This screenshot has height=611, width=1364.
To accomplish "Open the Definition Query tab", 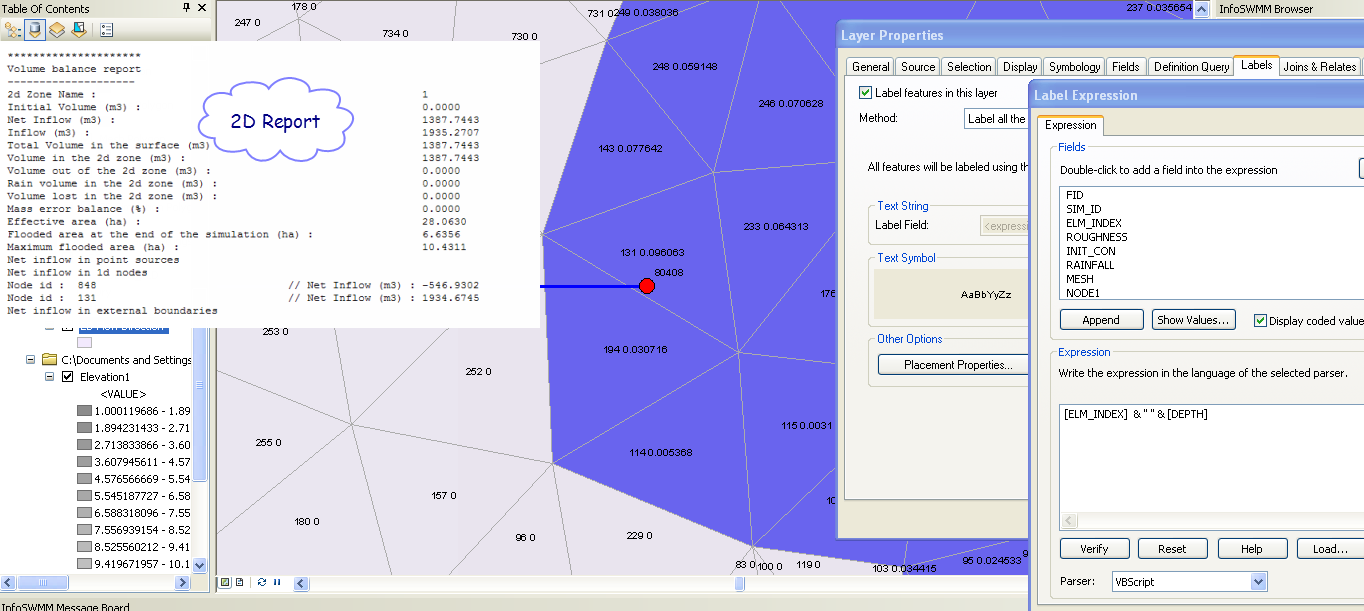I will [x=1190, y=66].
